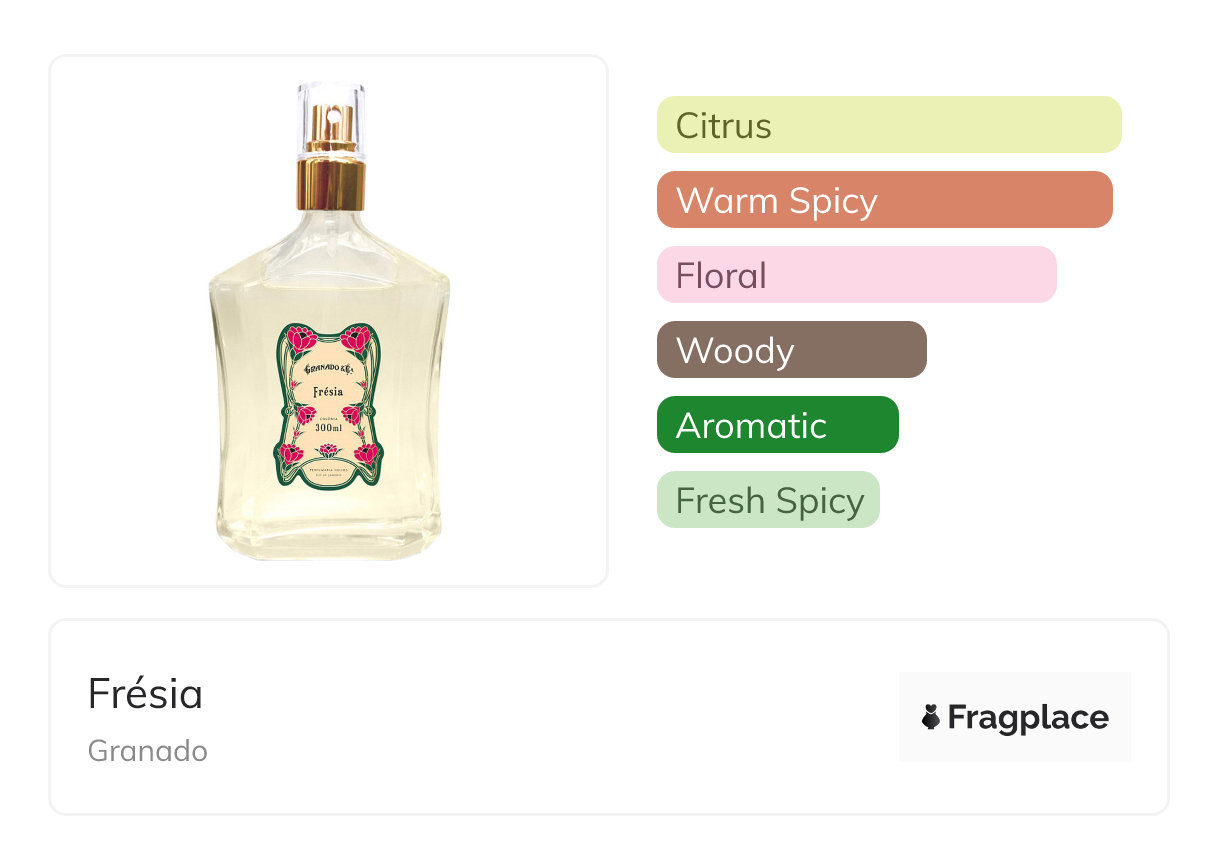The image size is (1218, 864).
Task: Click the Fragplace bottle logo icon
Action: tap(931, 717)
